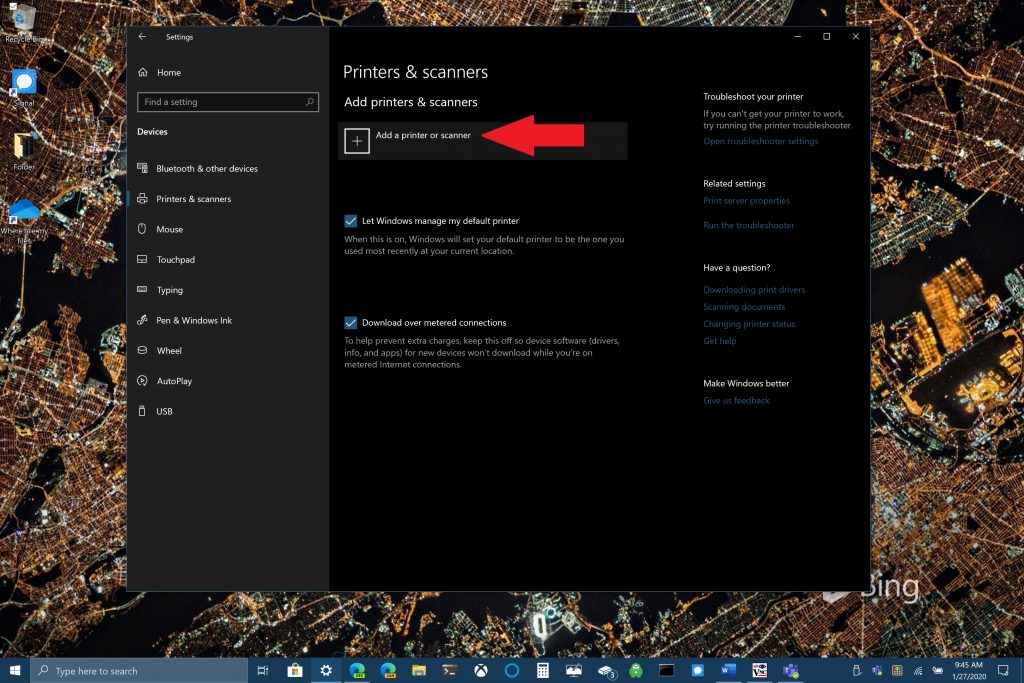Open Downloading print drivers help link
The width and height of the screenshot is (1024, 683).
point(754,290)
